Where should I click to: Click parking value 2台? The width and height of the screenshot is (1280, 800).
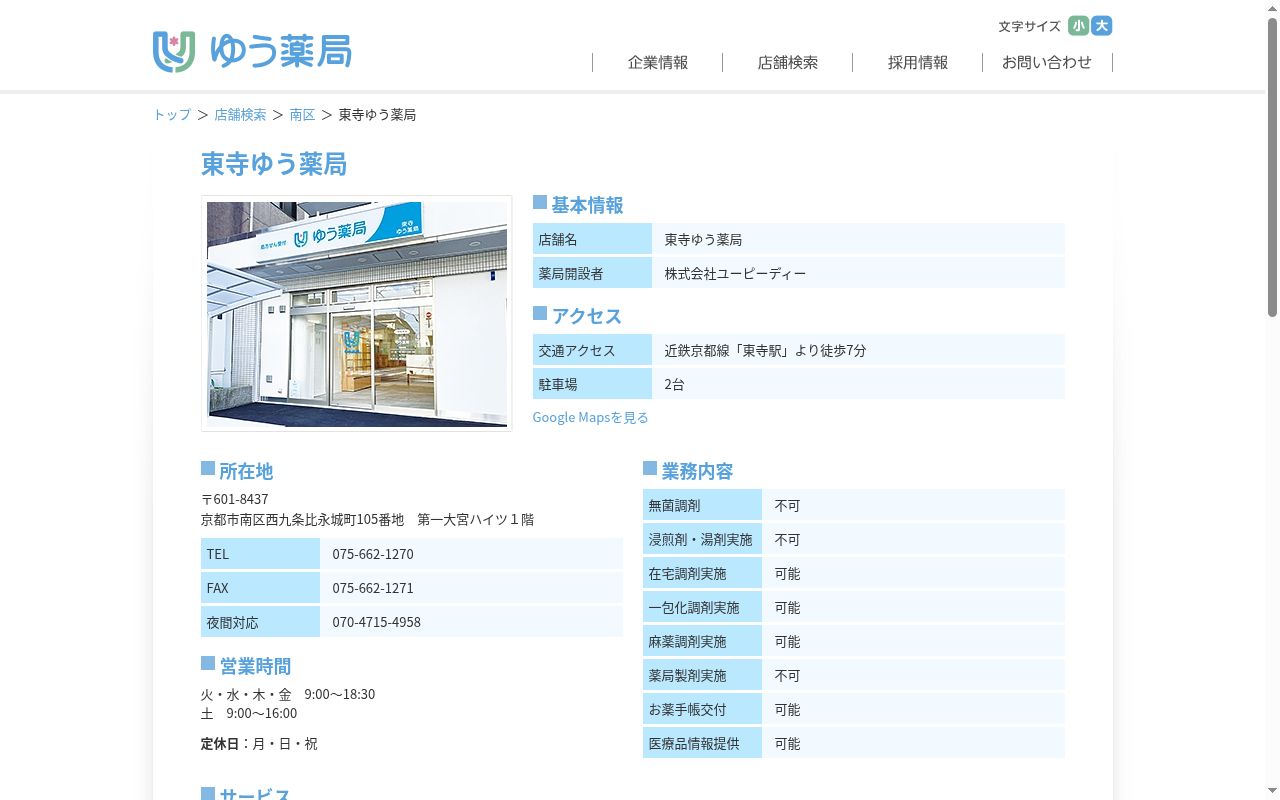675,384
